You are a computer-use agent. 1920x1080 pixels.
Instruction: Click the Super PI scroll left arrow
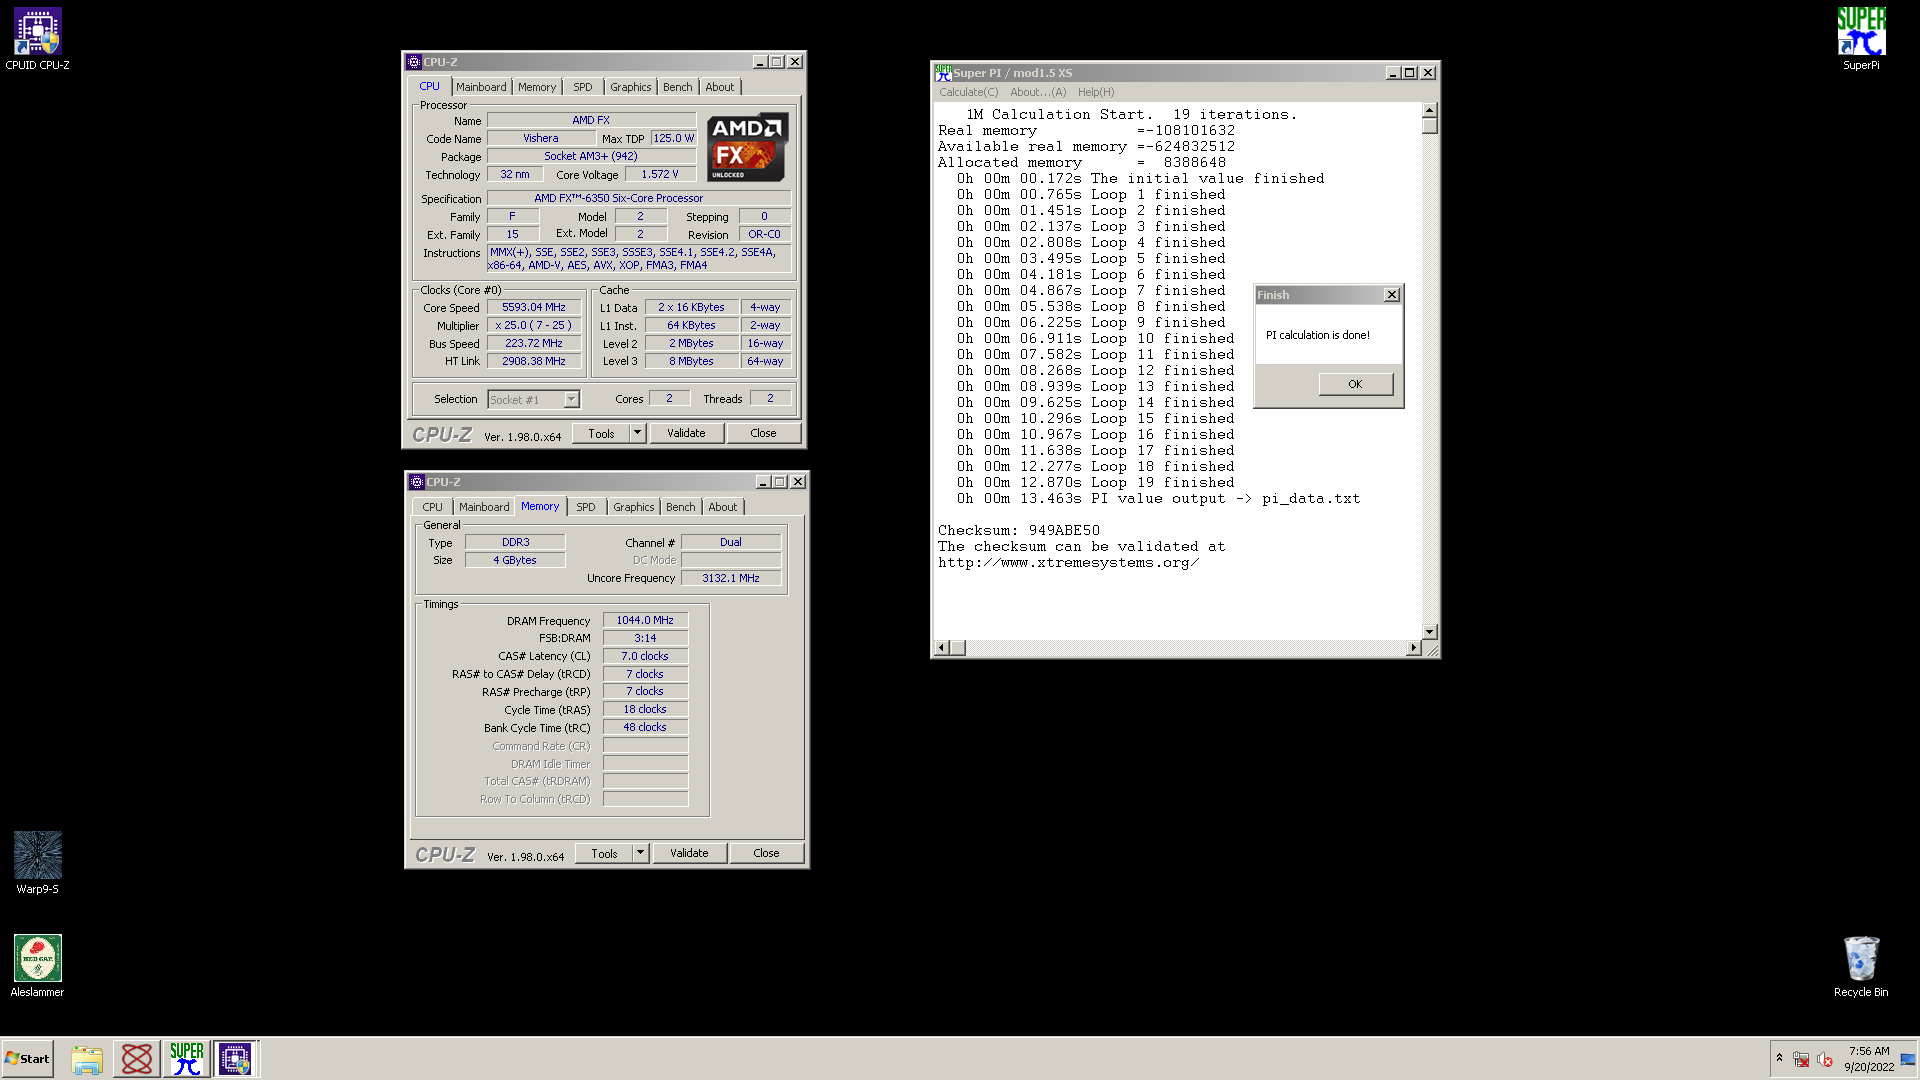coord(940,648)
